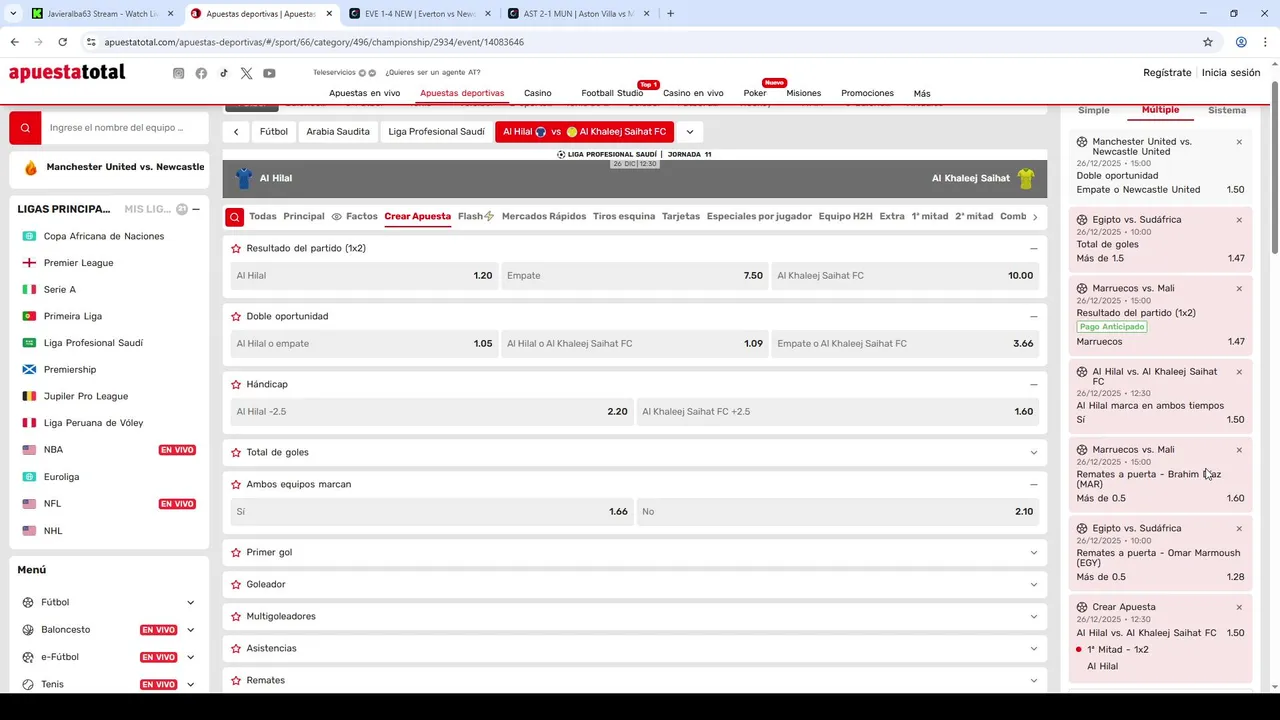
Task: Click the page vertical scrollbar
Action: (1275, 167)
